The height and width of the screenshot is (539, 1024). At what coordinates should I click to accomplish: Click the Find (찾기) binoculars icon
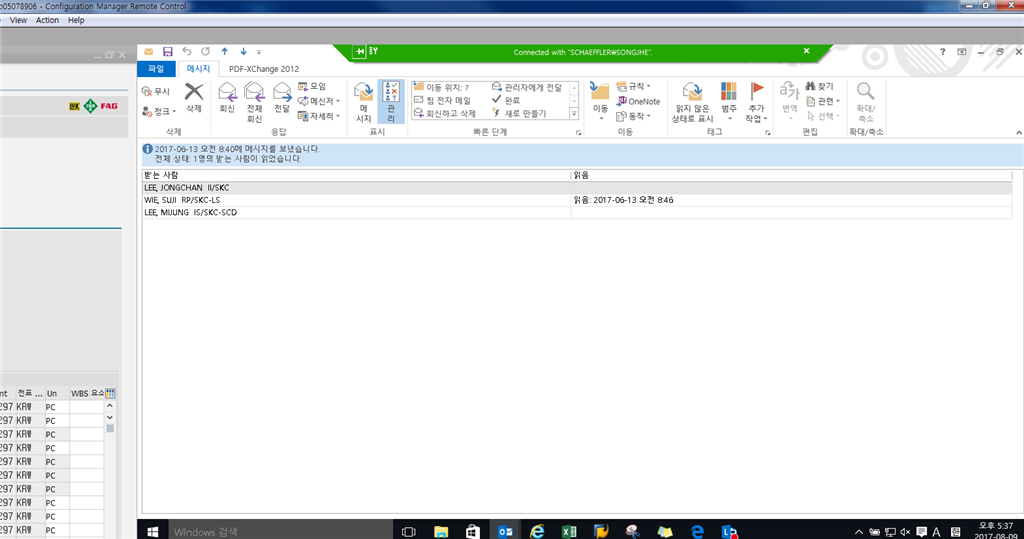point(810,86)
